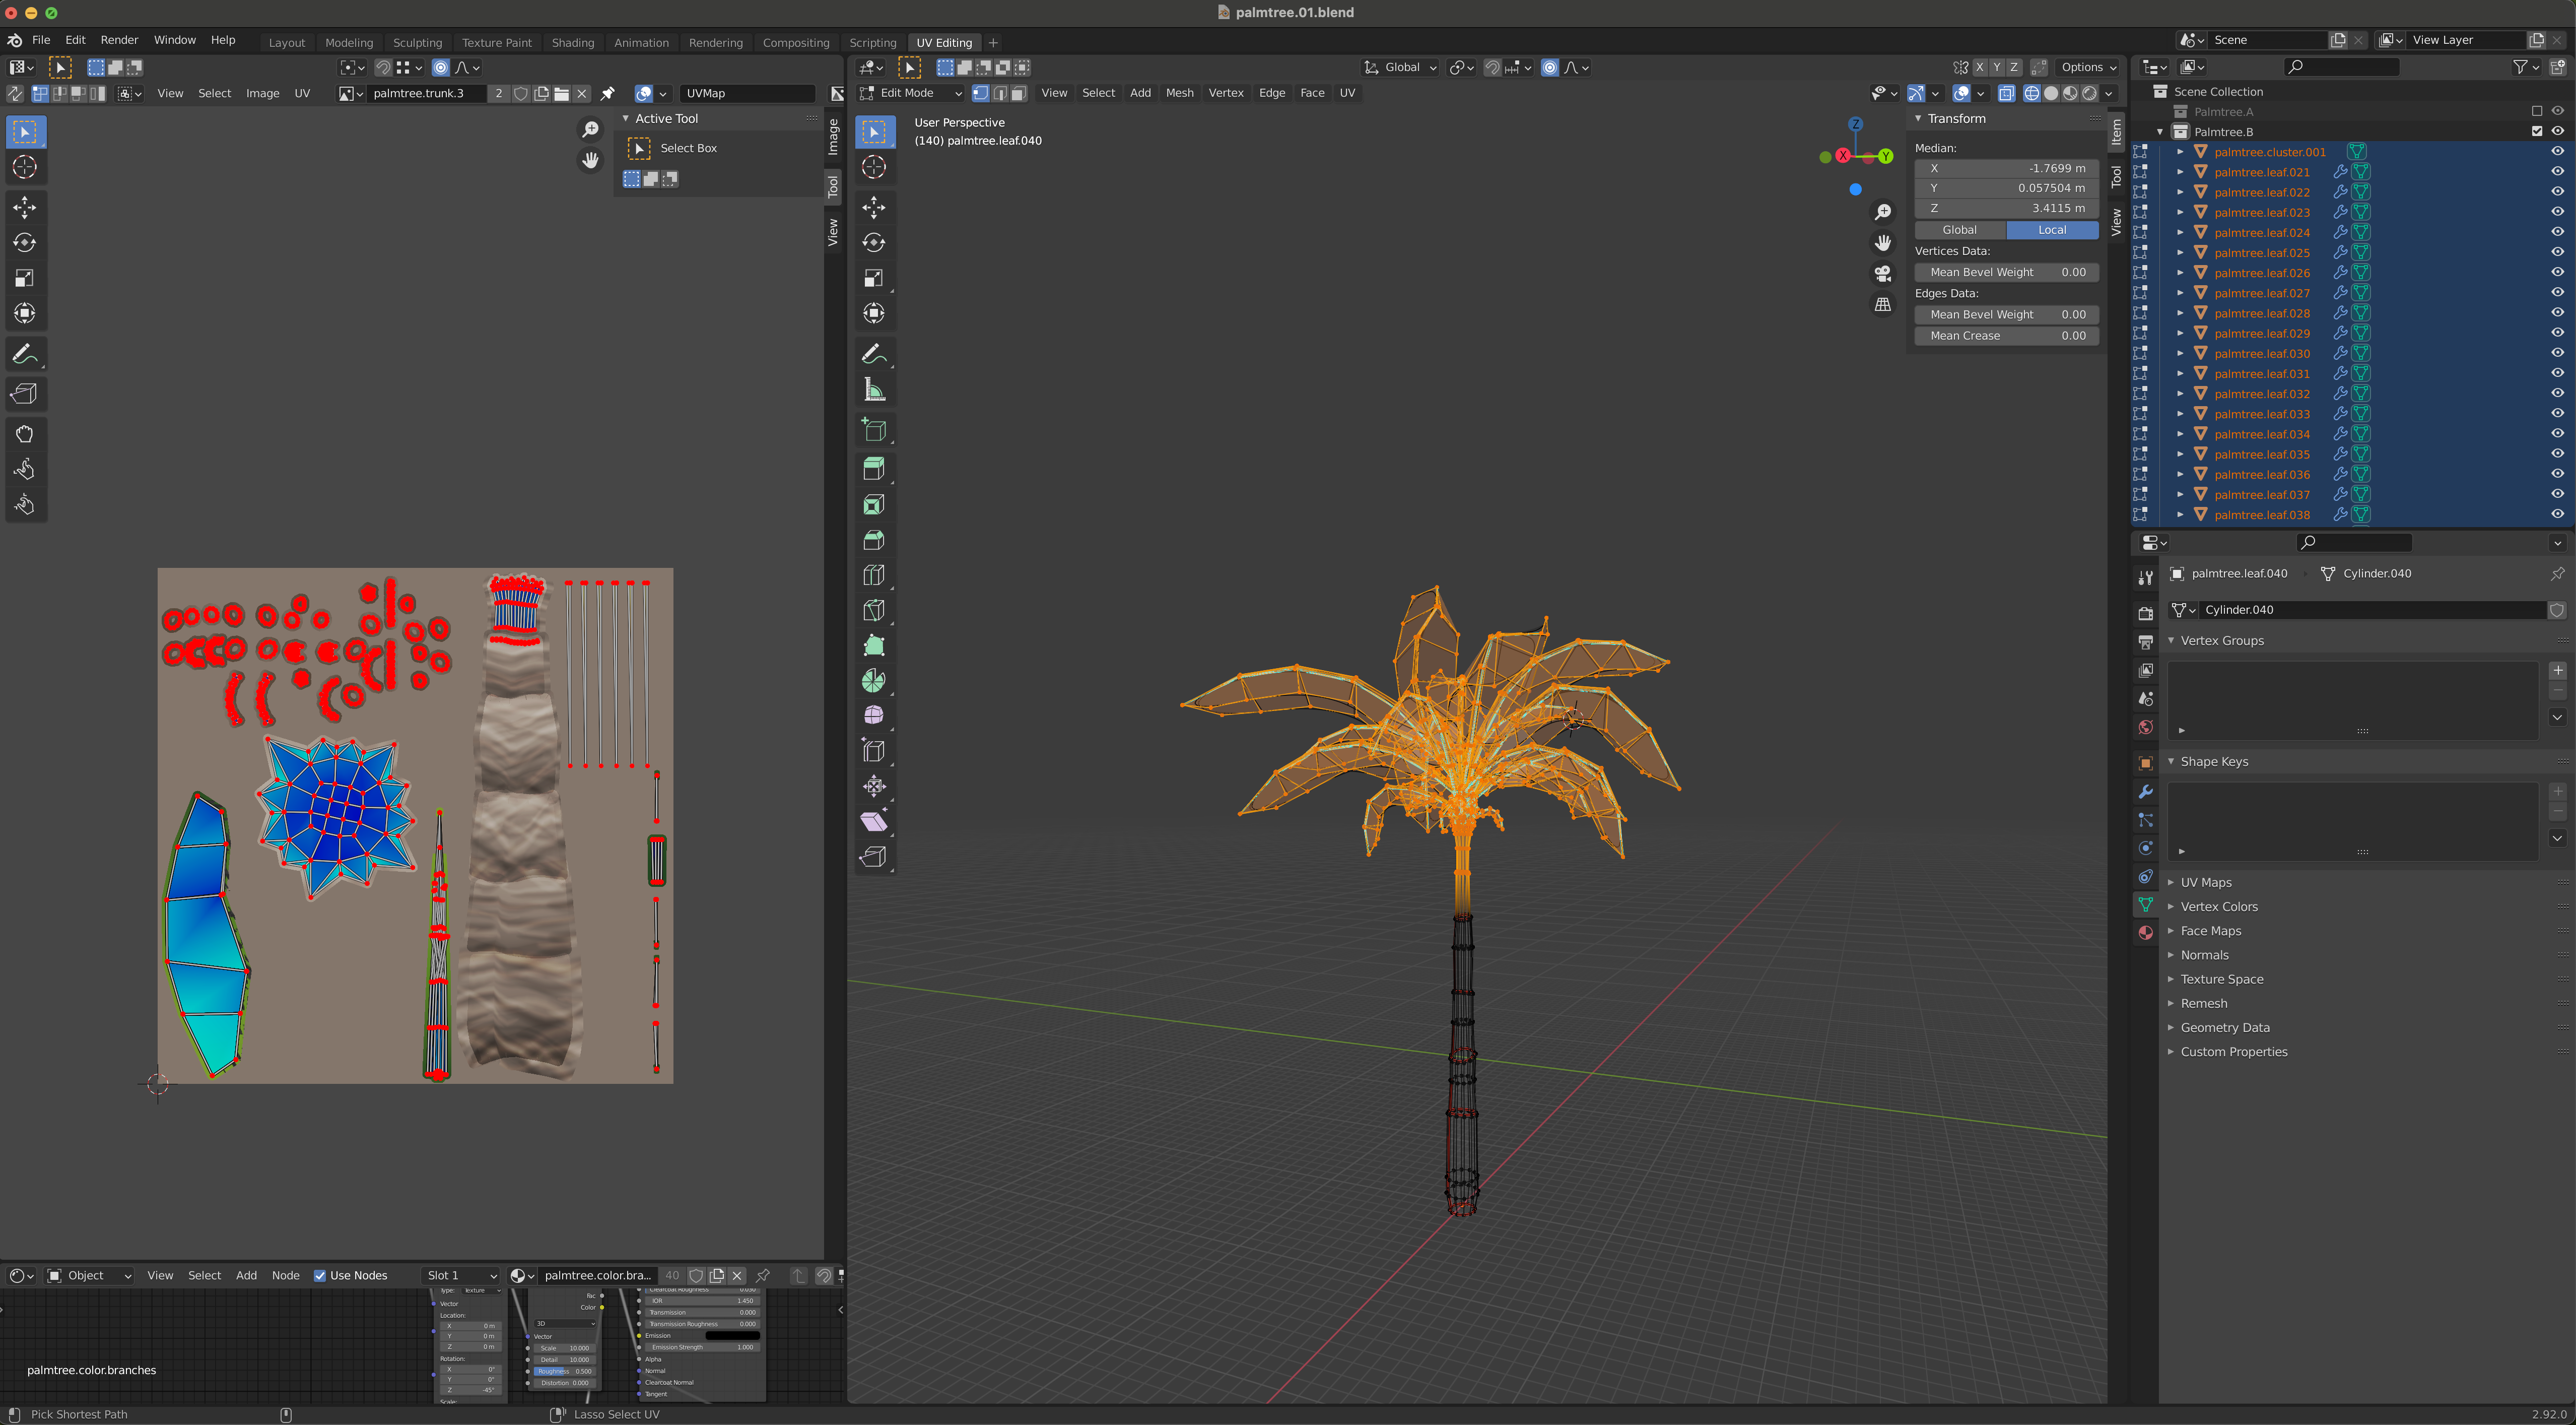Select the Extrude Region tool

[873, 469]
